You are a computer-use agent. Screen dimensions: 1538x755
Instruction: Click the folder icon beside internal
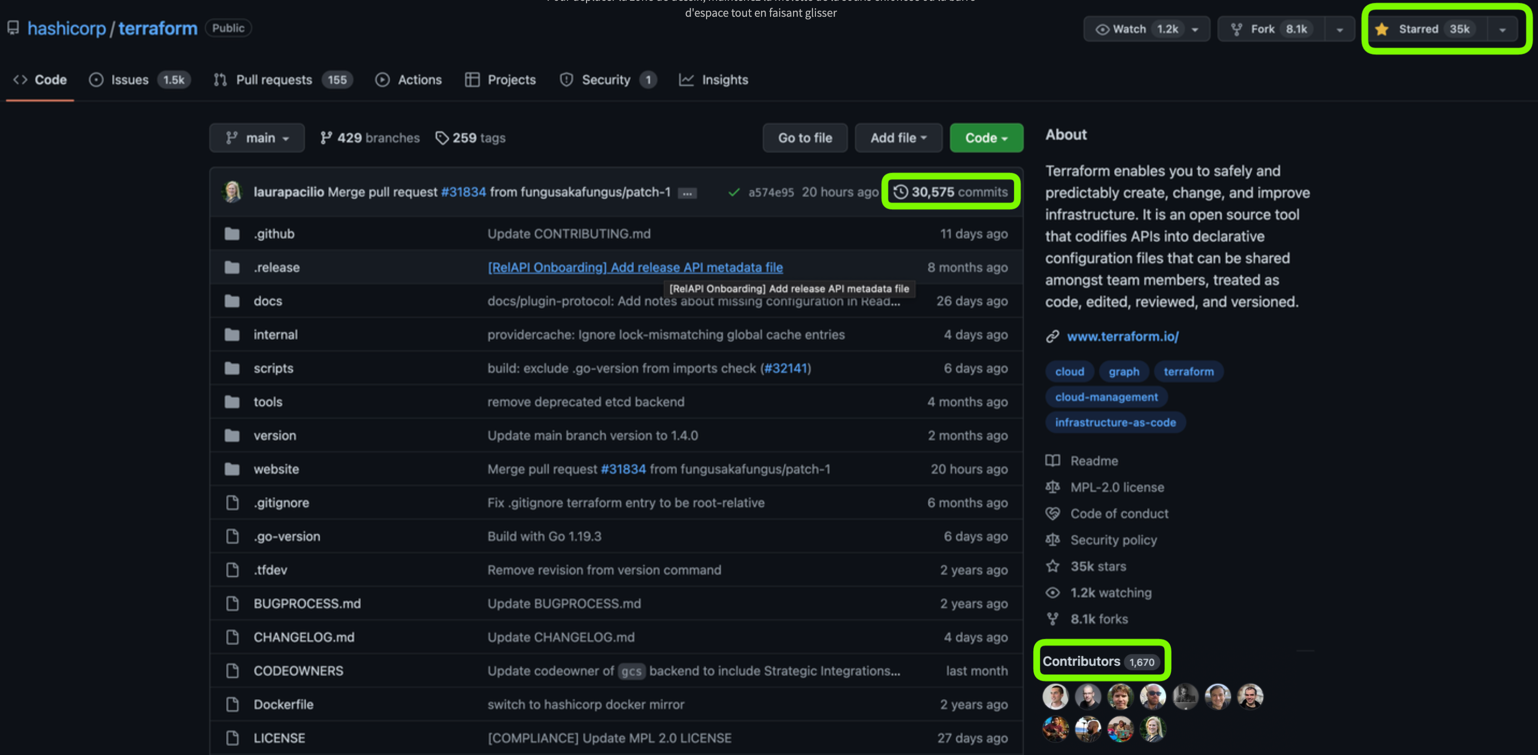click(x=232, y=335)
